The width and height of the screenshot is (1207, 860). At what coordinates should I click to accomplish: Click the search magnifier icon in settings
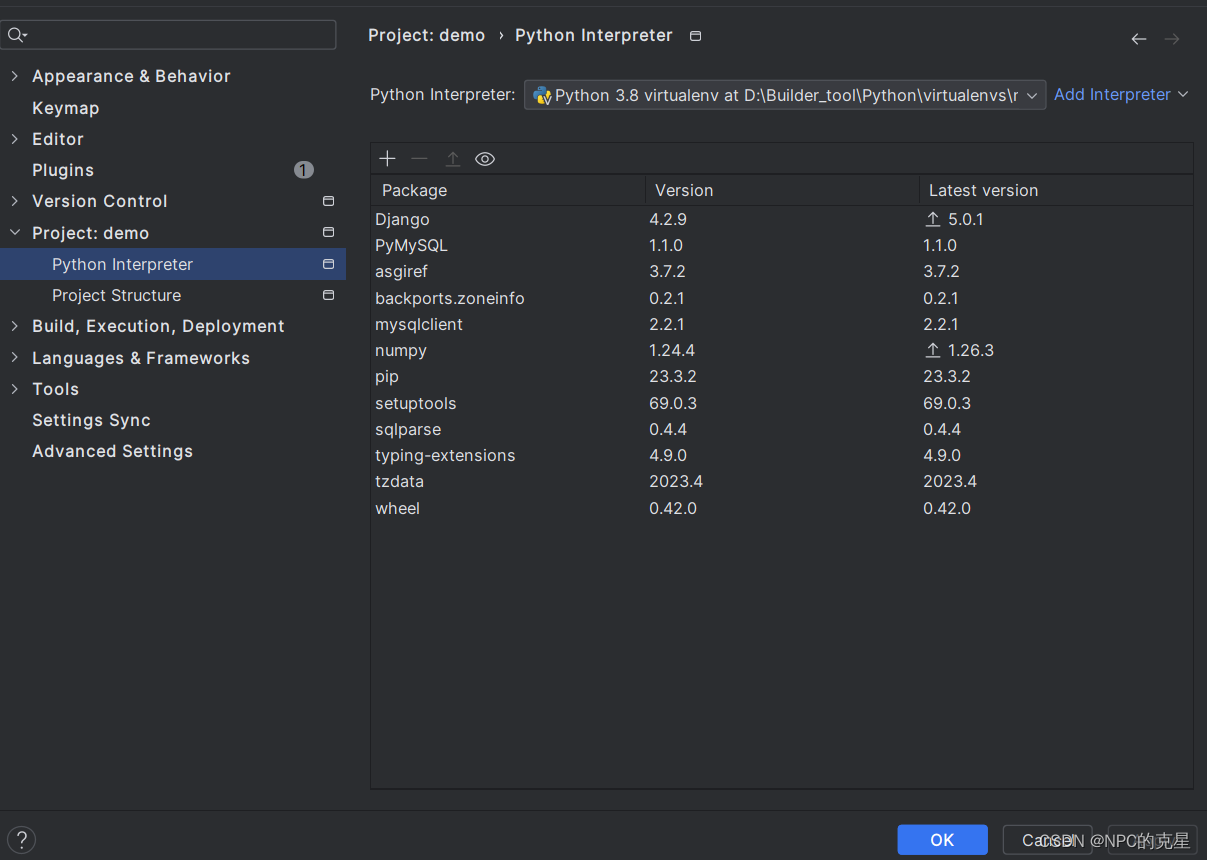[x=16, y=35]
